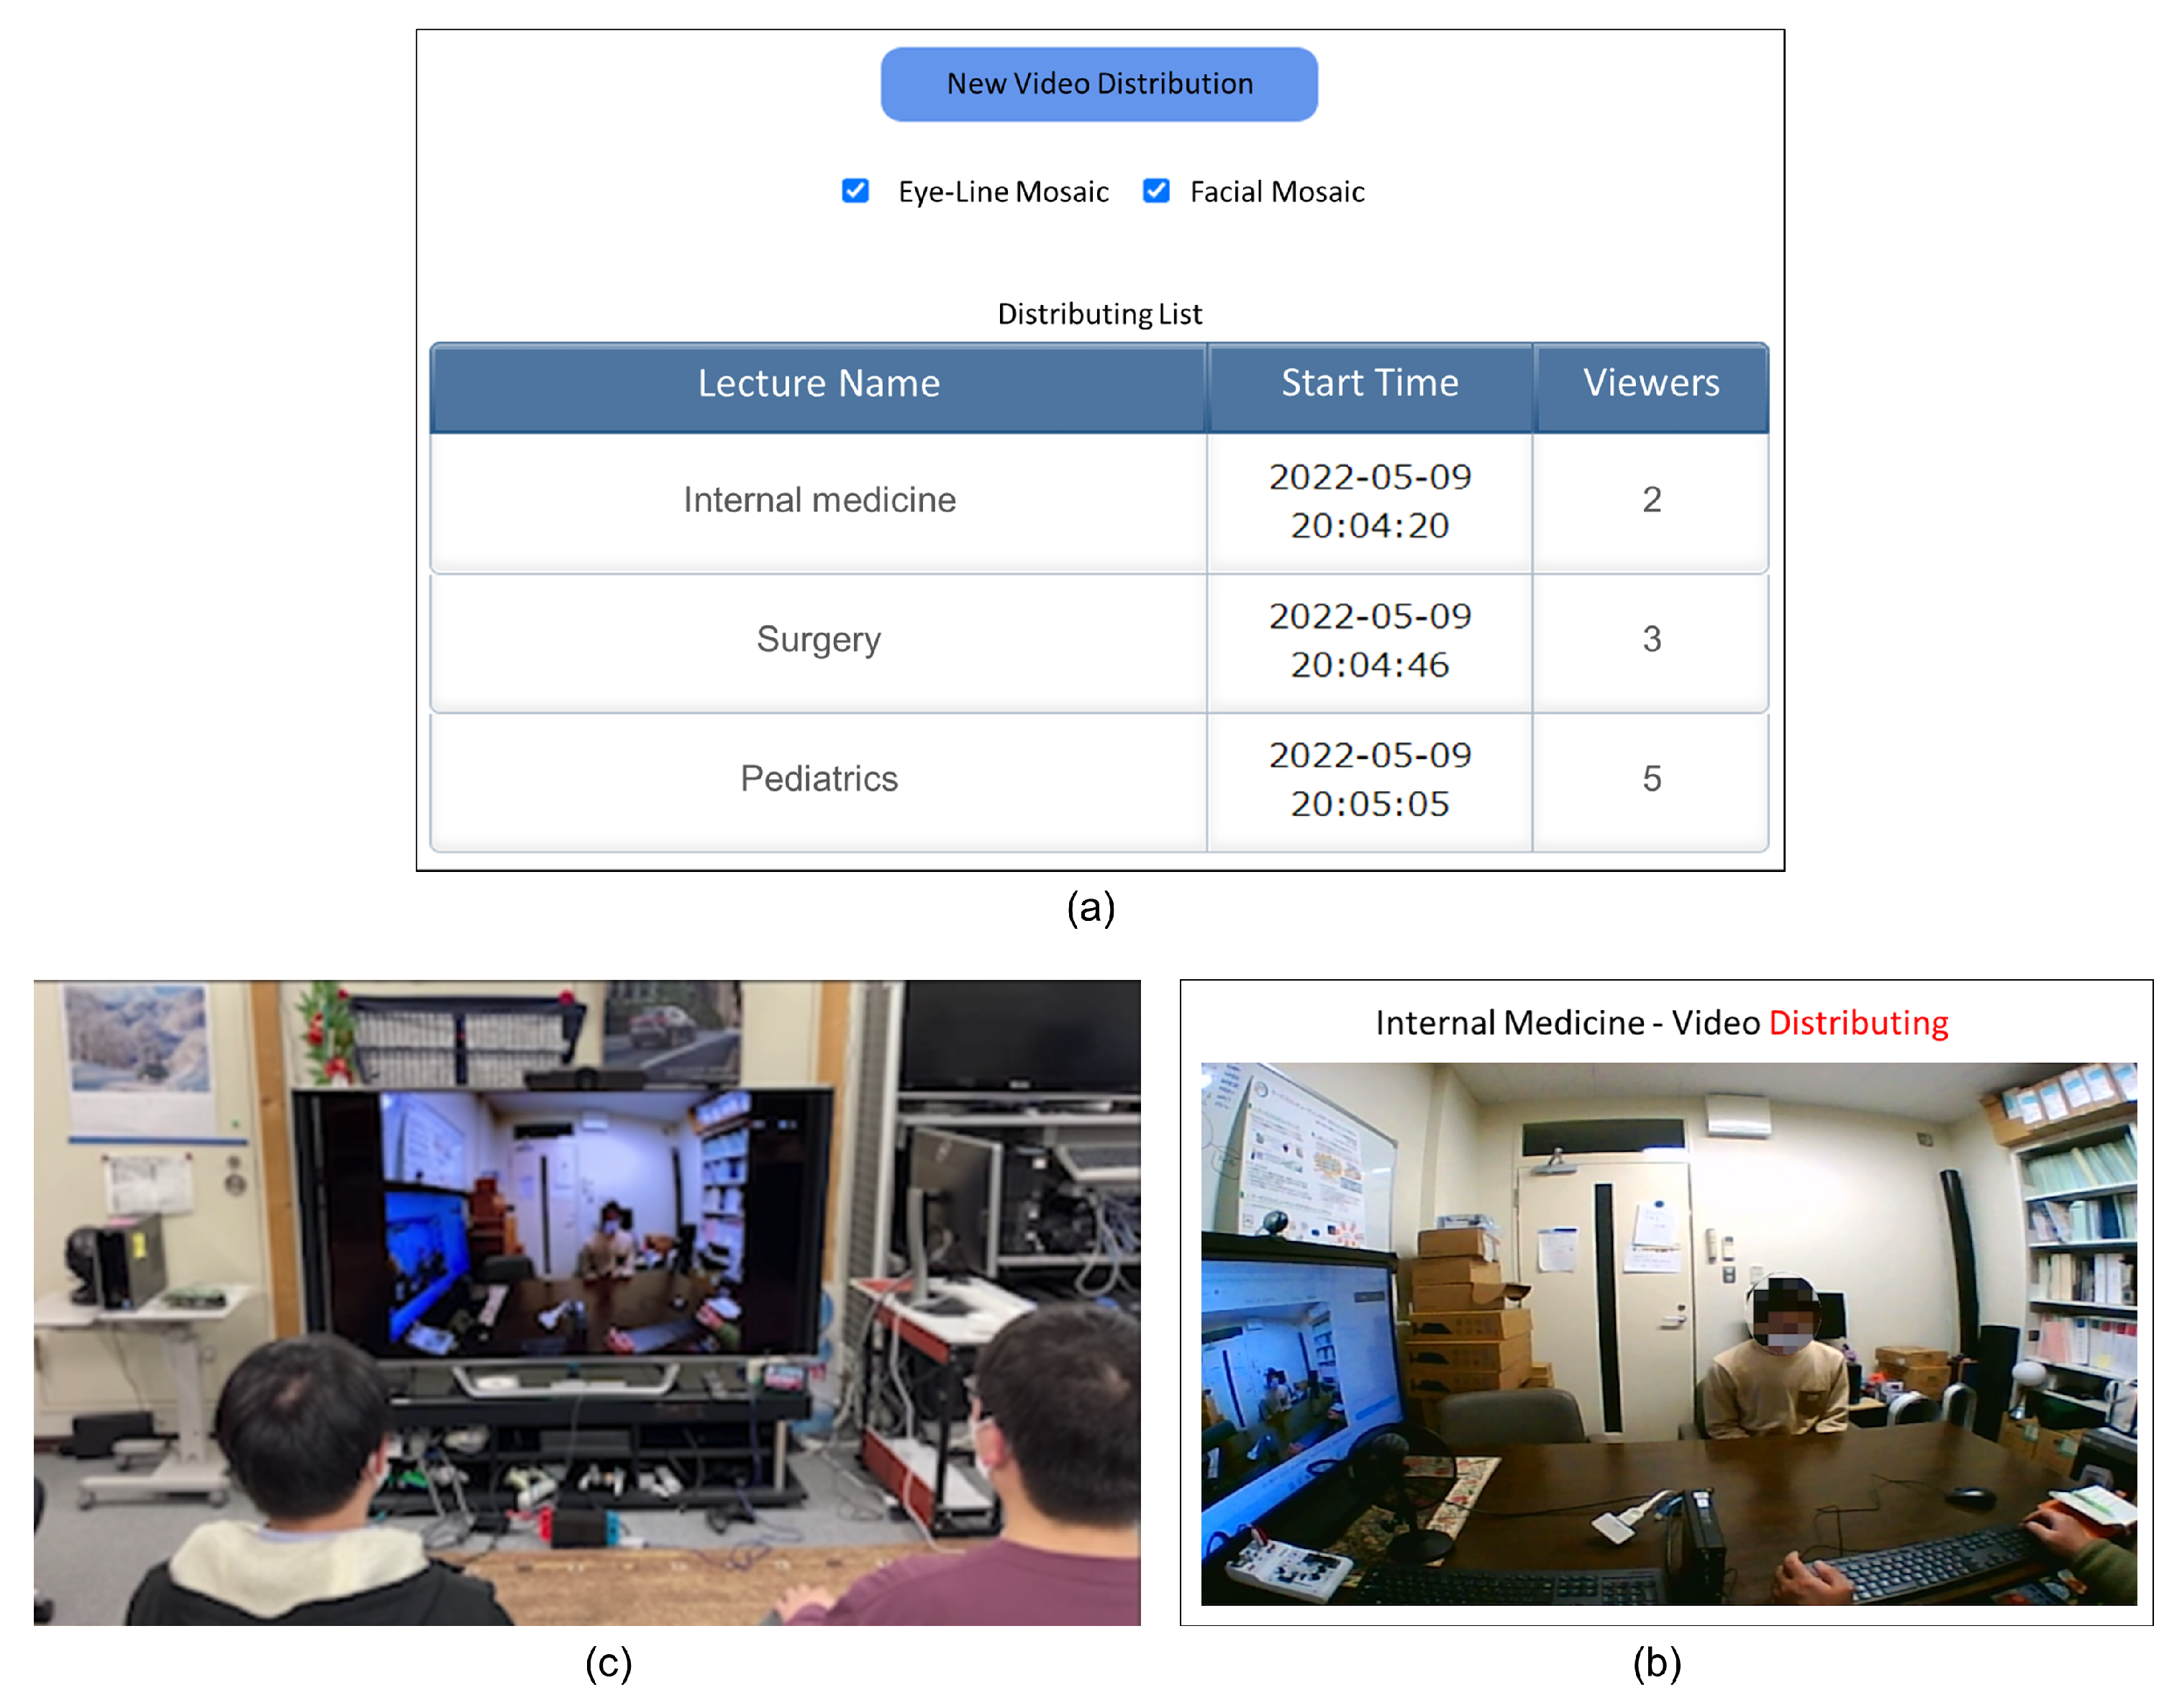
Task: Click the Internal Medicine distributing video frame
Action: tap(1667, 1333)
